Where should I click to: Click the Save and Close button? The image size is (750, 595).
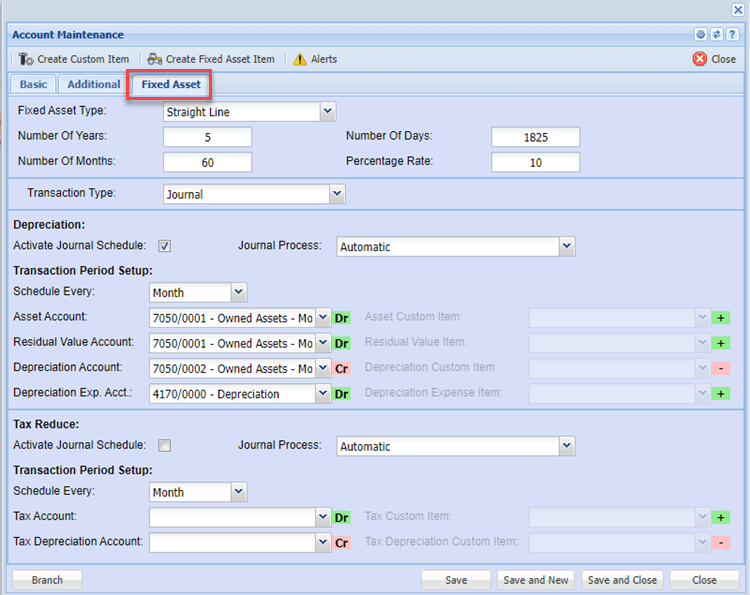click(x=622, y=580)
